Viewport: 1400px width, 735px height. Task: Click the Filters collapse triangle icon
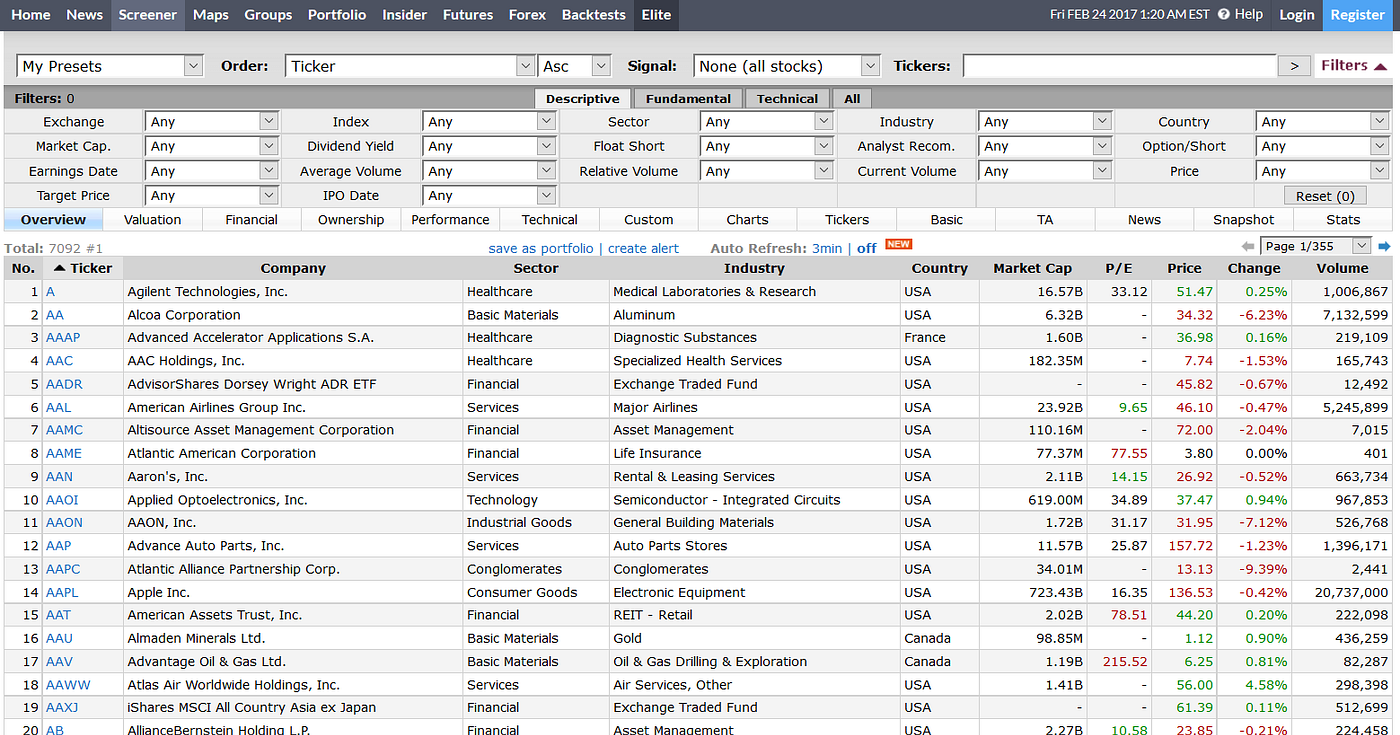tap(1381, 66)
